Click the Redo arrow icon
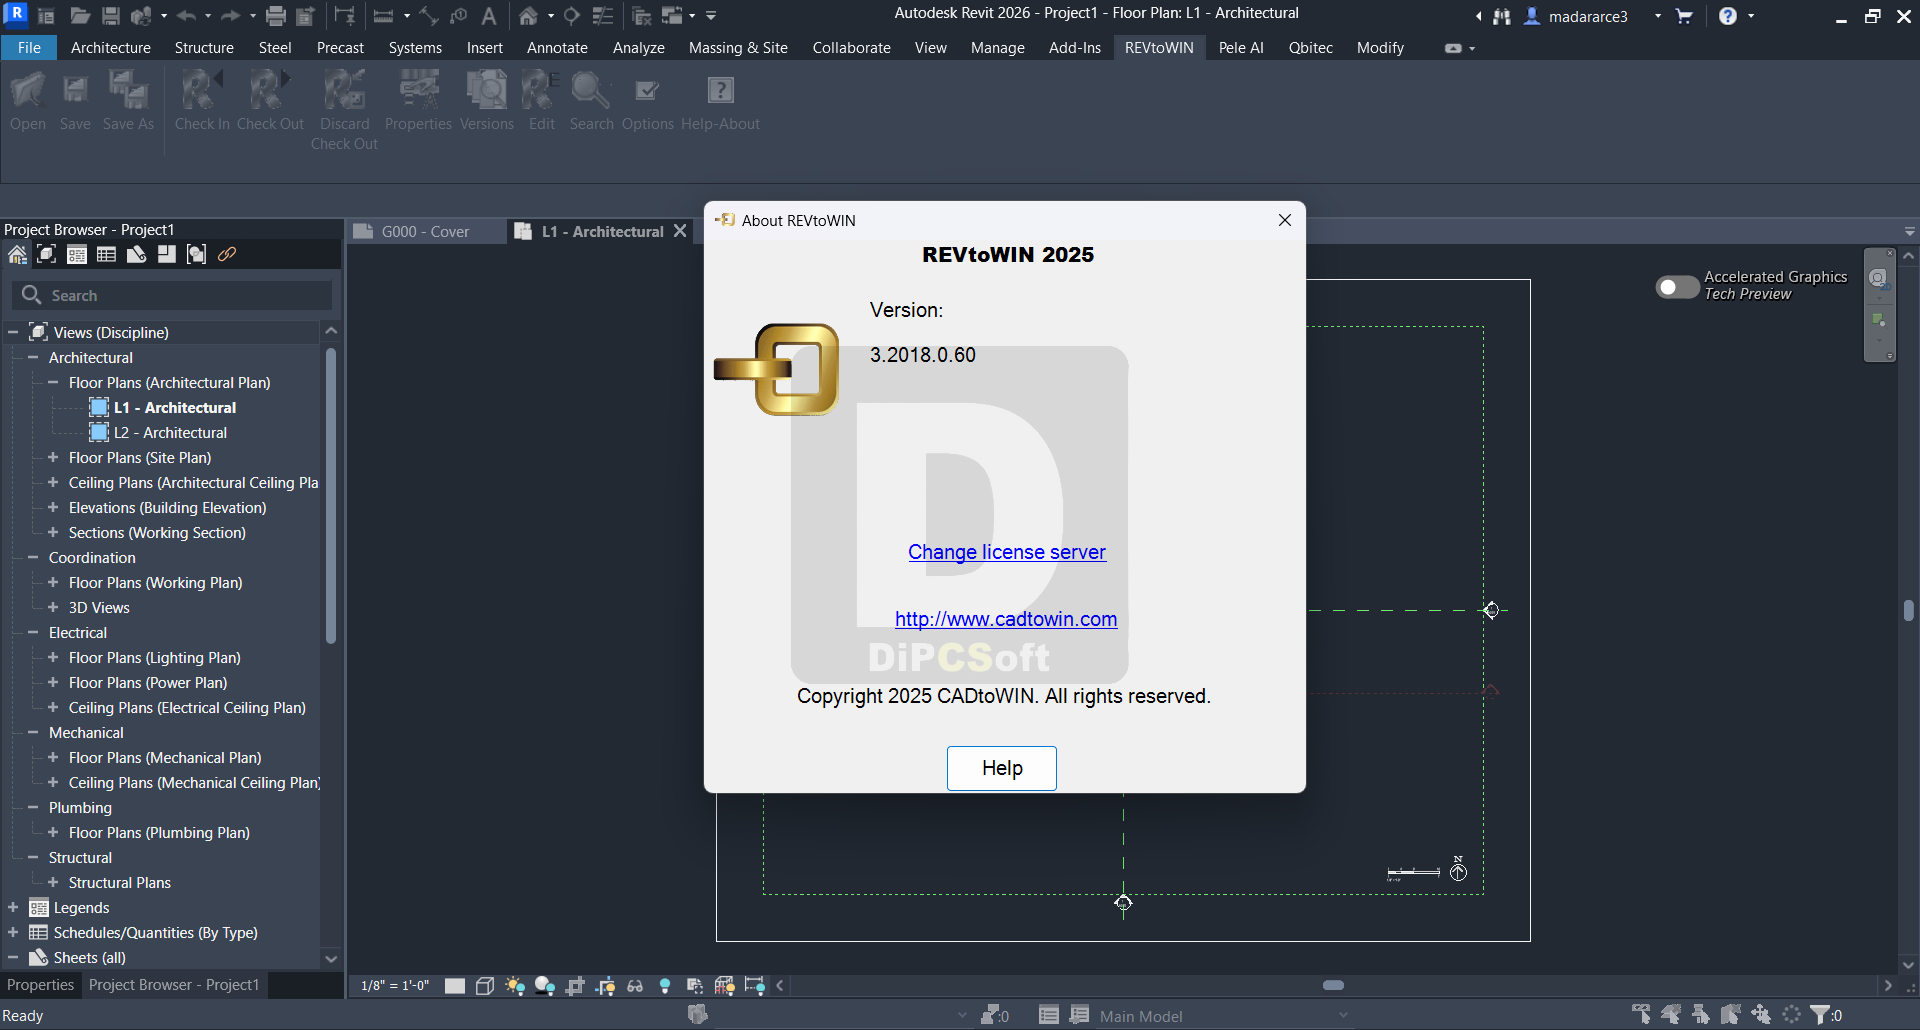The image size is (1920, 1030). pos(230,16)
